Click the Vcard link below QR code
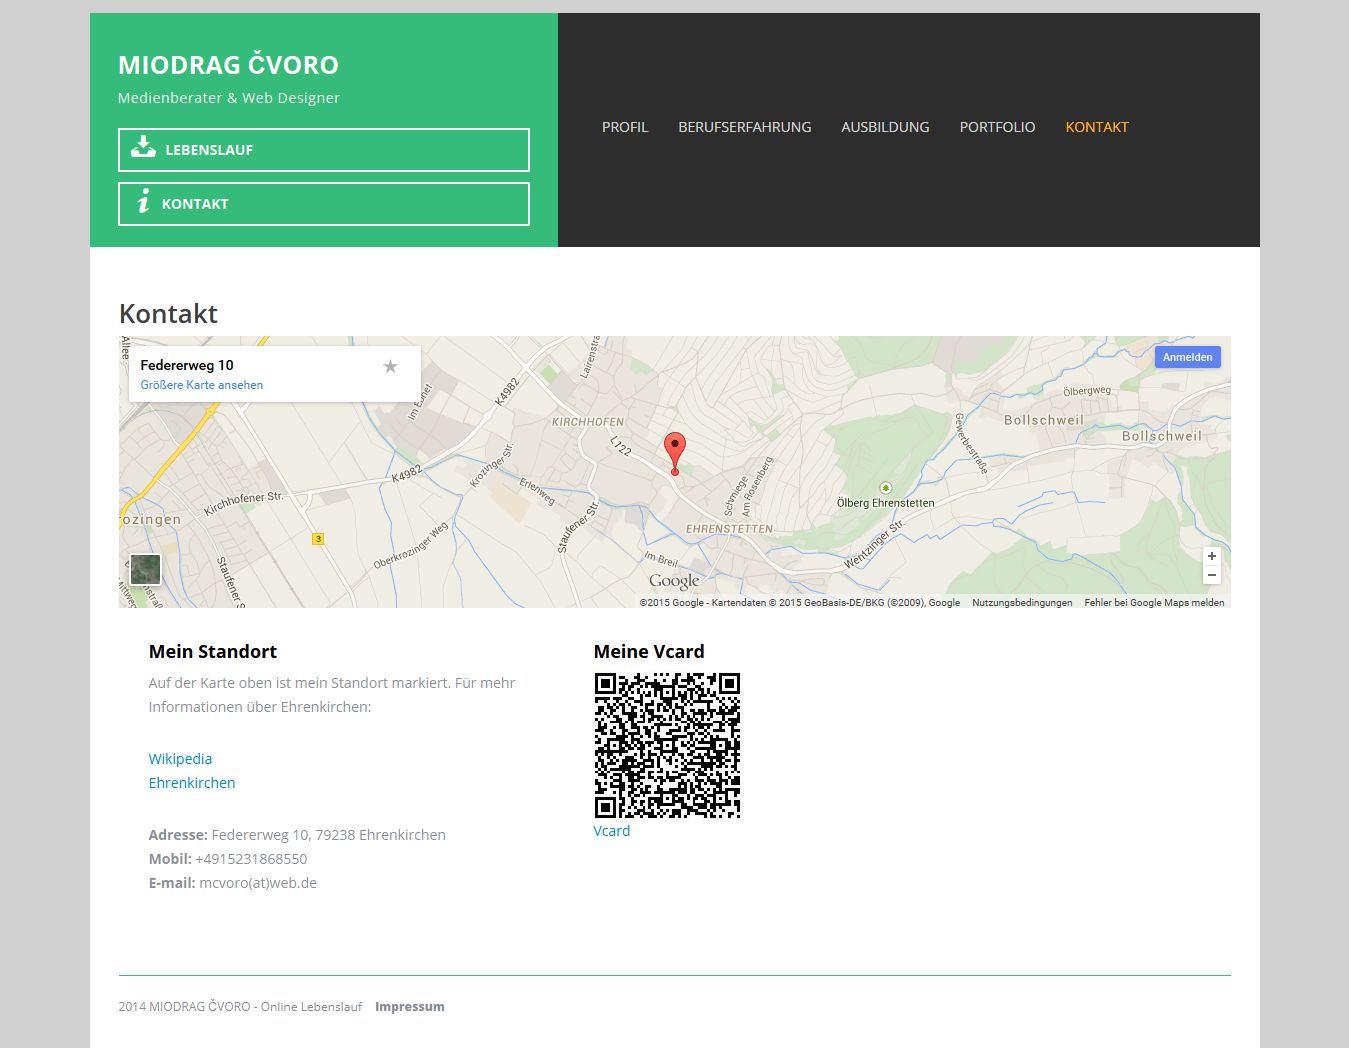The width and height of the screenshot is (1349, 1048). (x=612, y=831)
